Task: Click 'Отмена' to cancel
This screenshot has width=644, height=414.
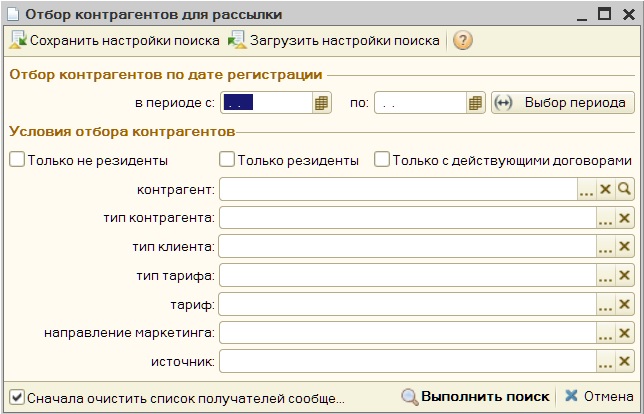Action: point(599,396)
